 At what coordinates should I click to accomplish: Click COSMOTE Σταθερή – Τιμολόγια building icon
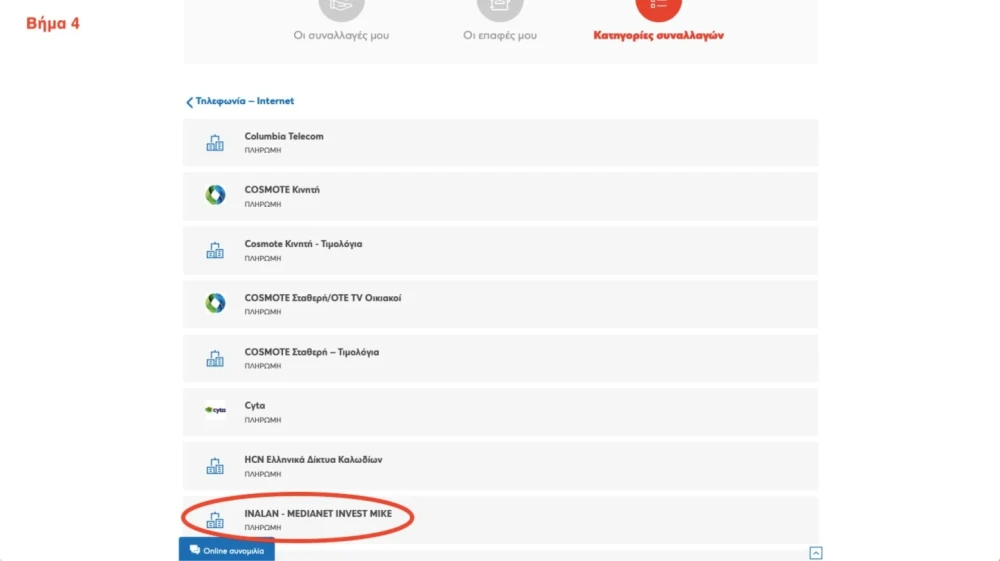point(215,358)
